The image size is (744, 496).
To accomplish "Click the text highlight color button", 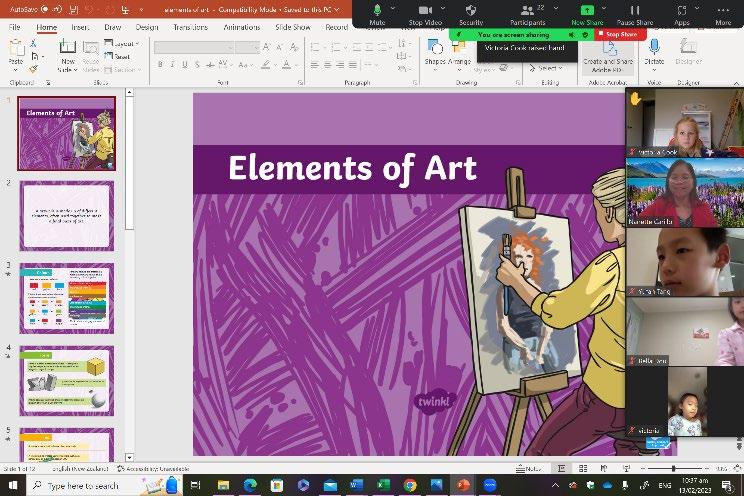I will (266, 65).
